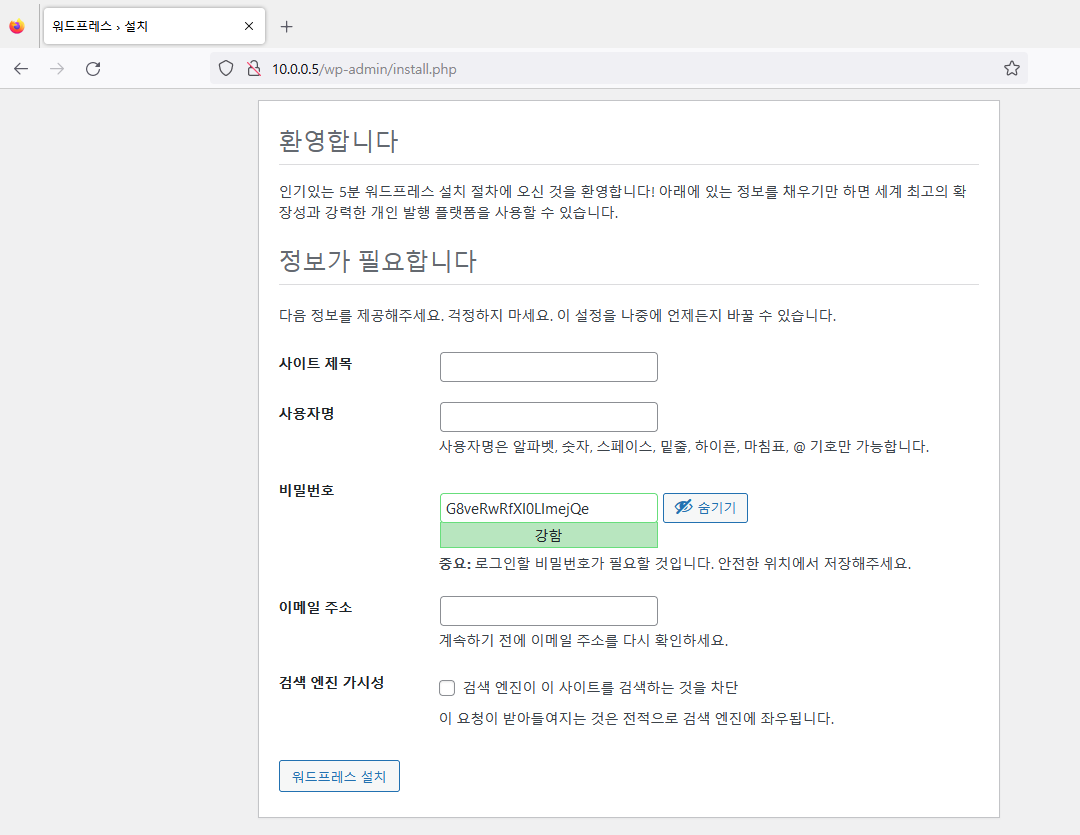Bookmark this page with the star icon

click(x=1011, y=68)
